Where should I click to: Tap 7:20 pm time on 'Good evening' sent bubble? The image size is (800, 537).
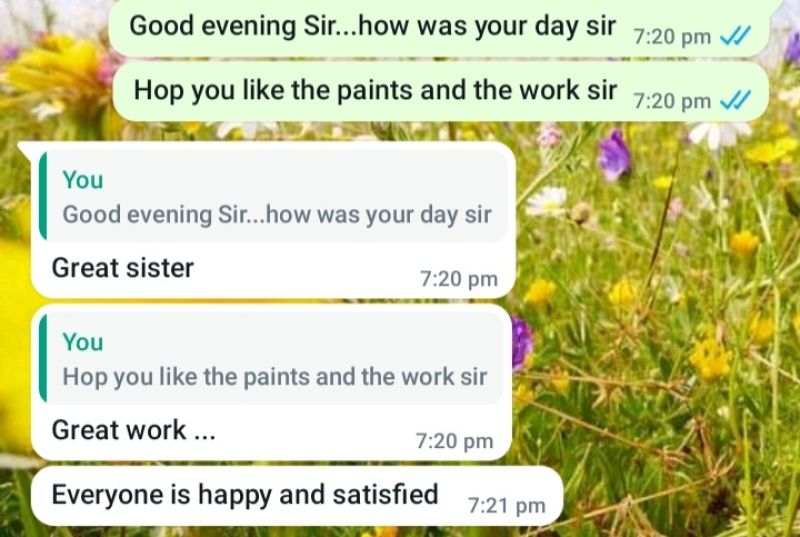672,37
